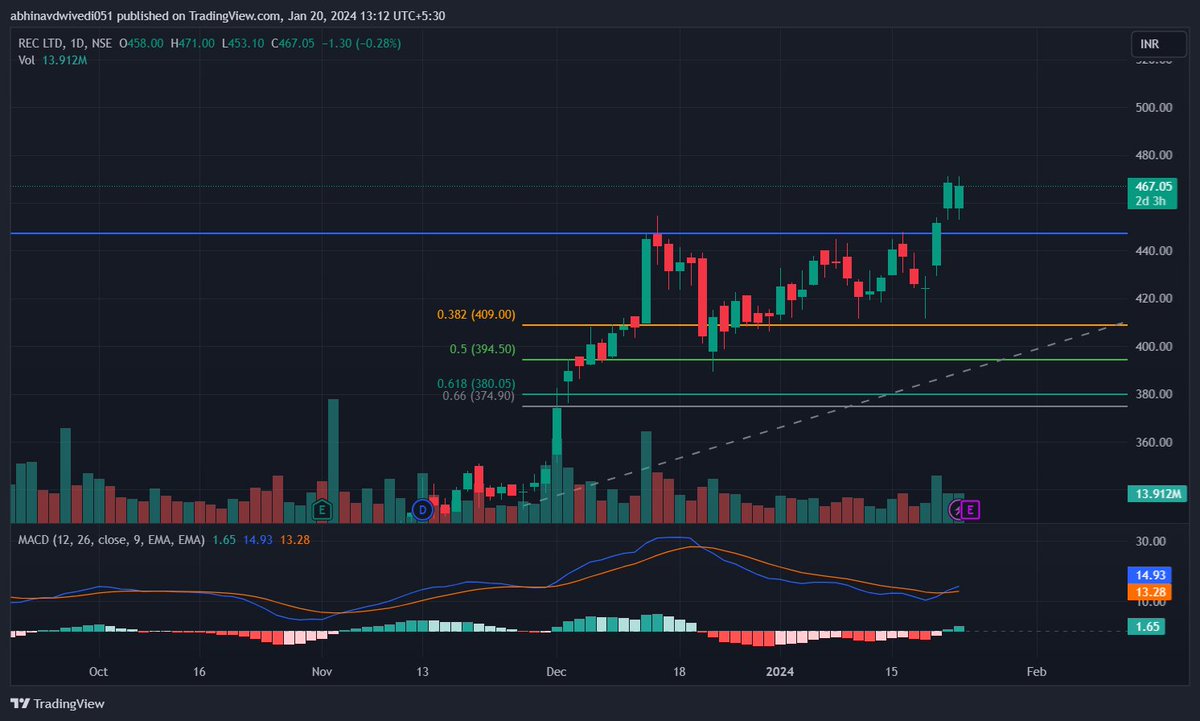
Task: Click the 480.00 price axis label
Action: tap(1153, 156)
